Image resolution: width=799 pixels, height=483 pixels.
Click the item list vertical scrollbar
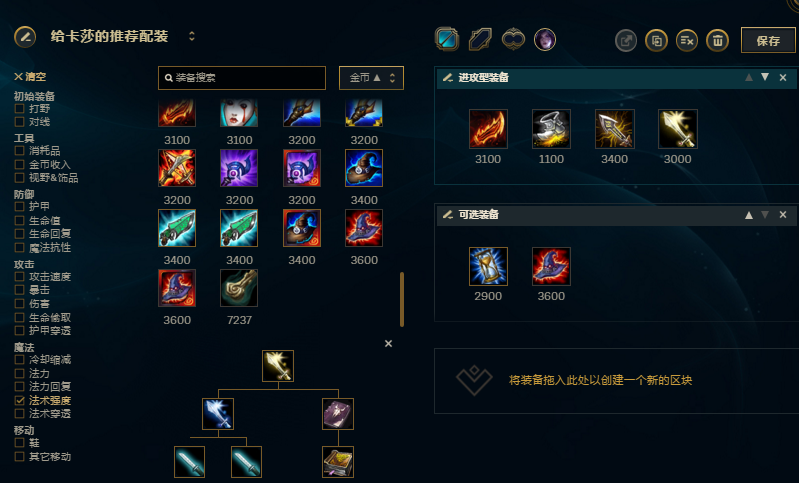[x=402, y=299]
